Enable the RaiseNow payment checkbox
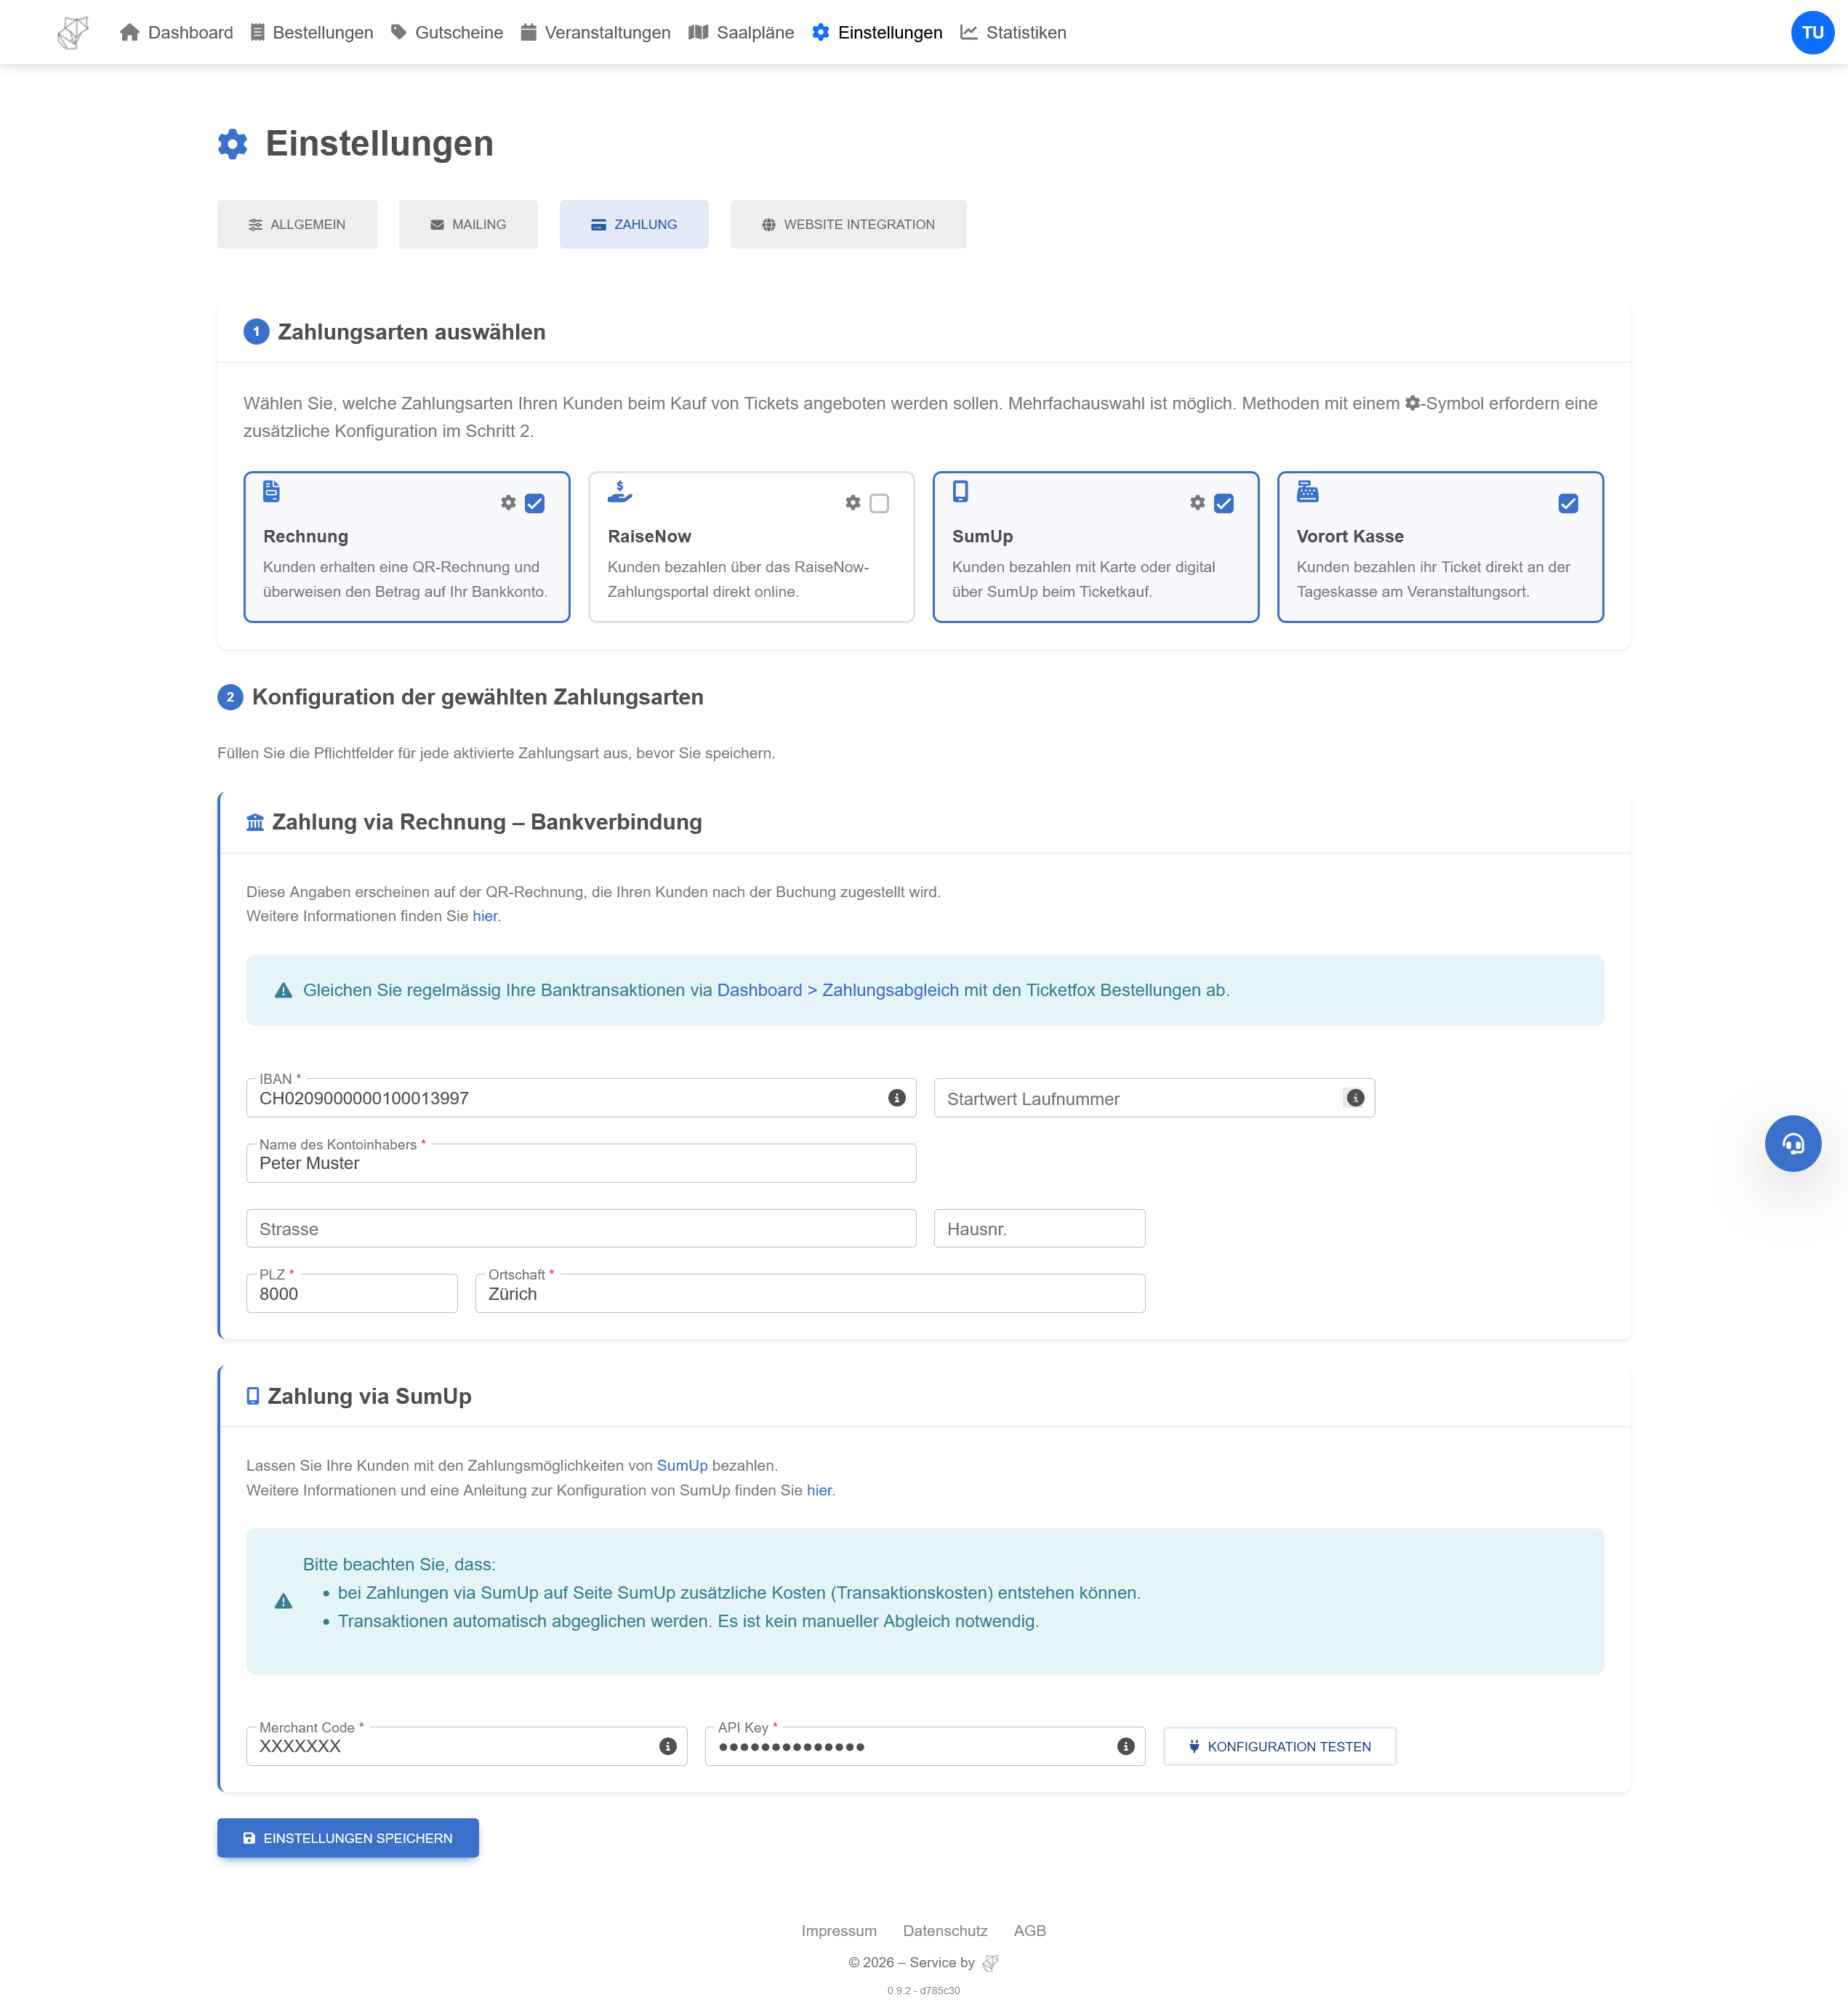 click(879, 503)
